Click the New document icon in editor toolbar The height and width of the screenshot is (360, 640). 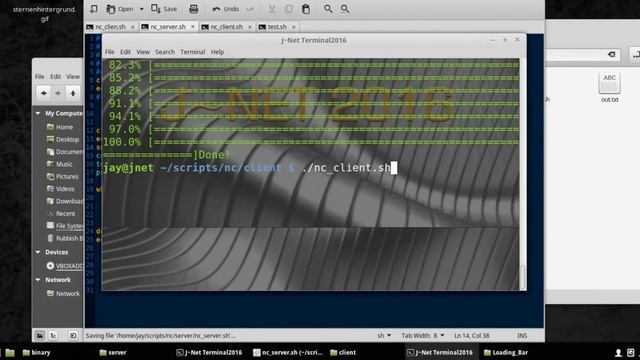tap(93, 9)
